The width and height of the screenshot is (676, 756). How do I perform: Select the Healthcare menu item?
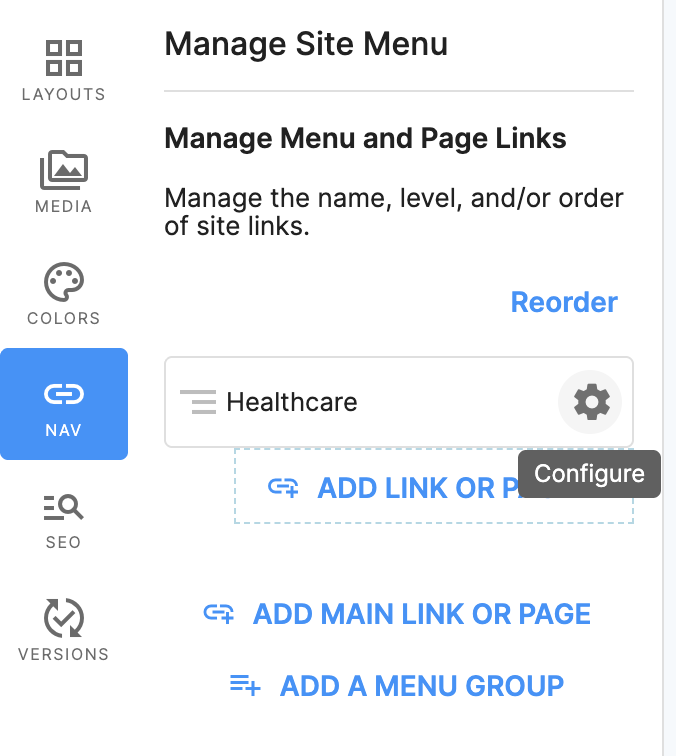(399, 402)
